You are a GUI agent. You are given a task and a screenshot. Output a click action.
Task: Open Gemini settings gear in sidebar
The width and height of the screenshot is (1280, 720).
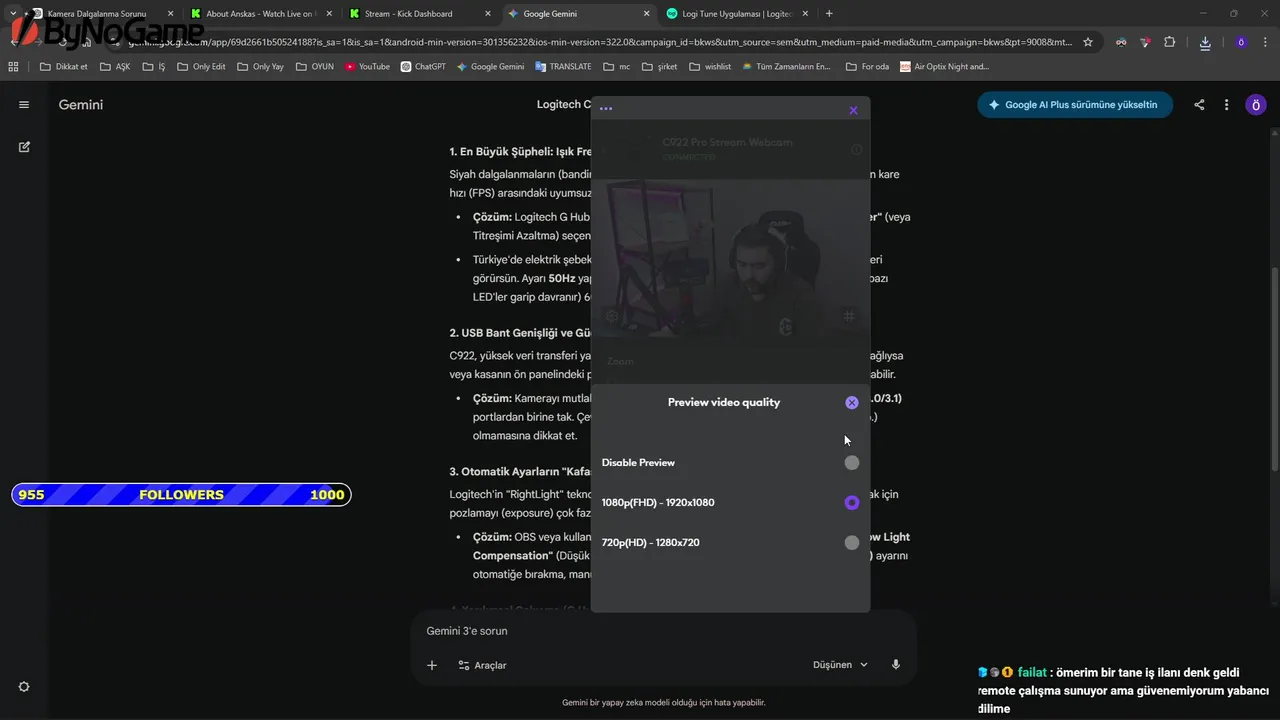pos(24,687)
